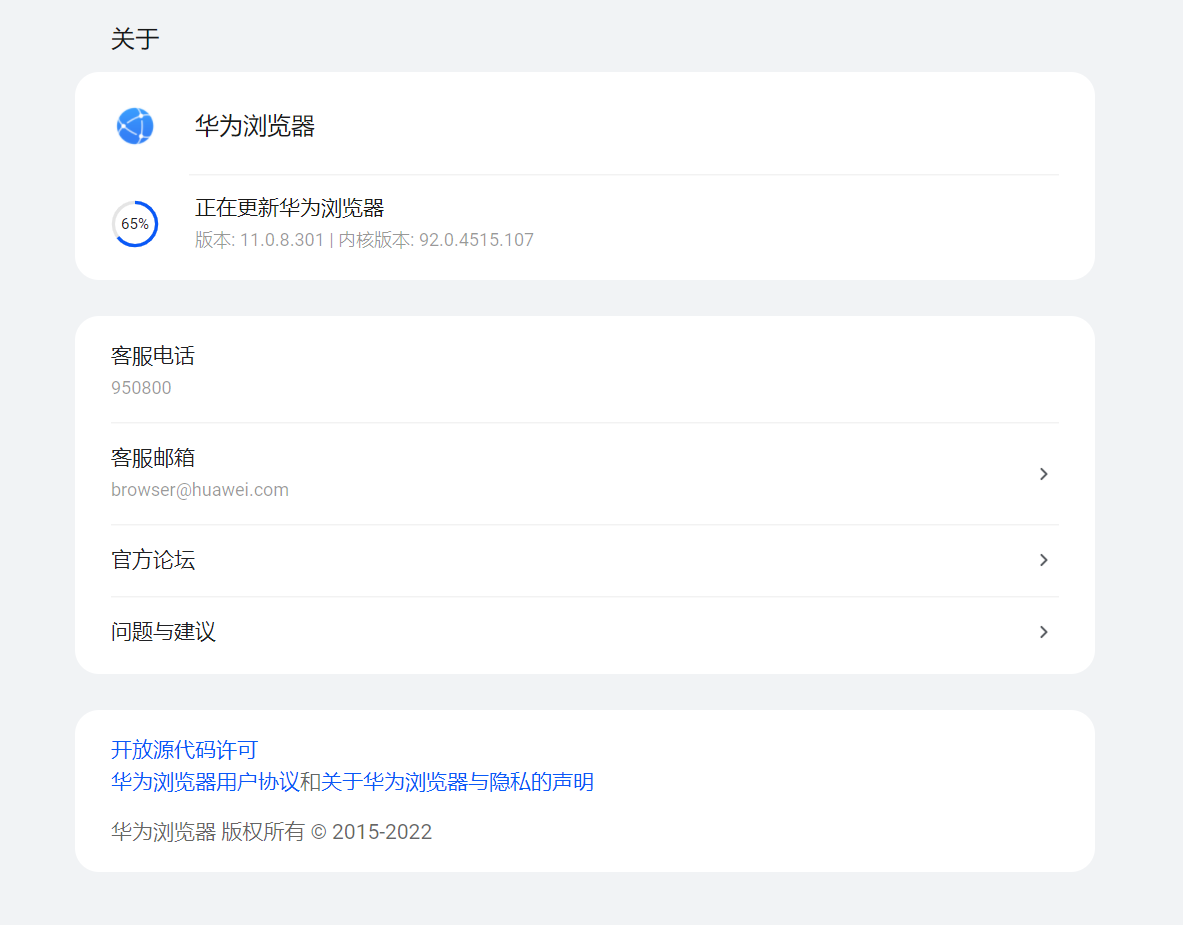
Task: Select the 问题与建议 entry
Action: pos(584,632)
